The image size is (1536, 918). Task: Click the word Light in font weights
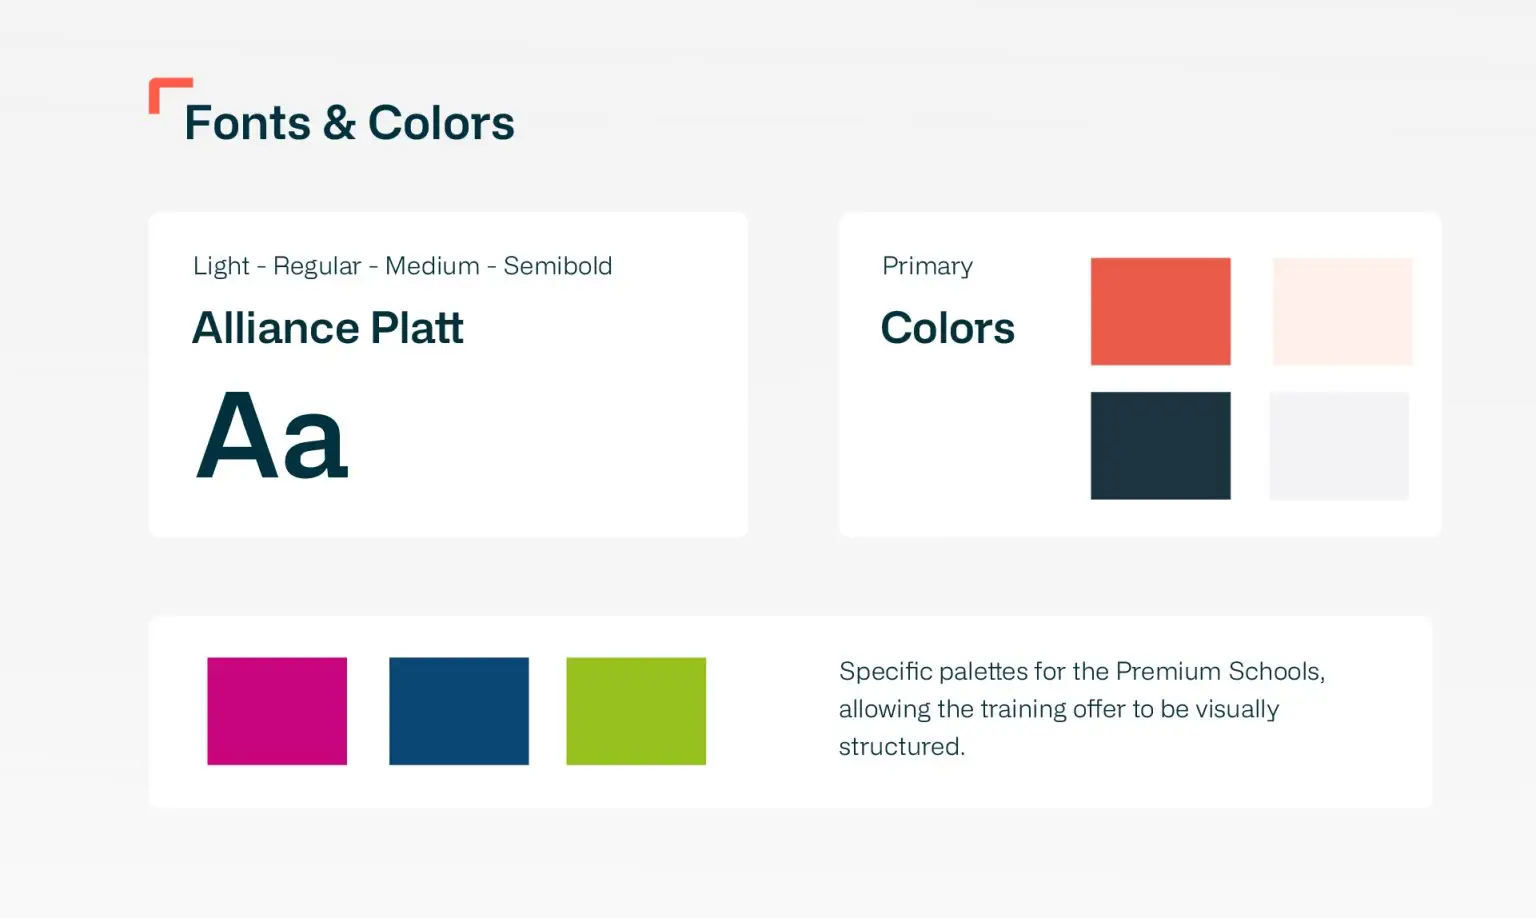[221, 266]
